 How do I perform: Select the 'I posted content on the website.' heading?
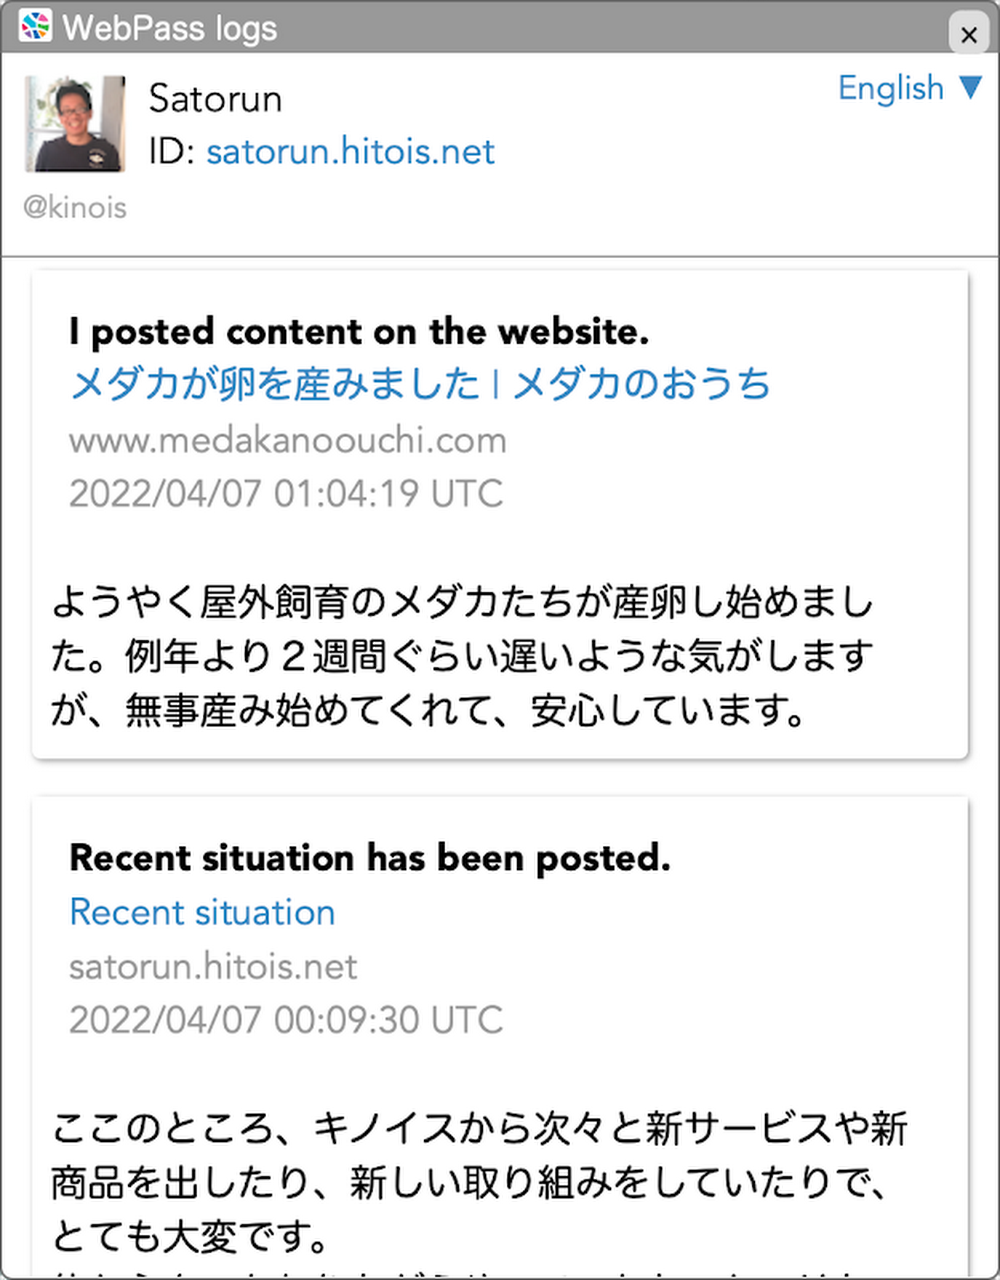(x=359, y=332)
